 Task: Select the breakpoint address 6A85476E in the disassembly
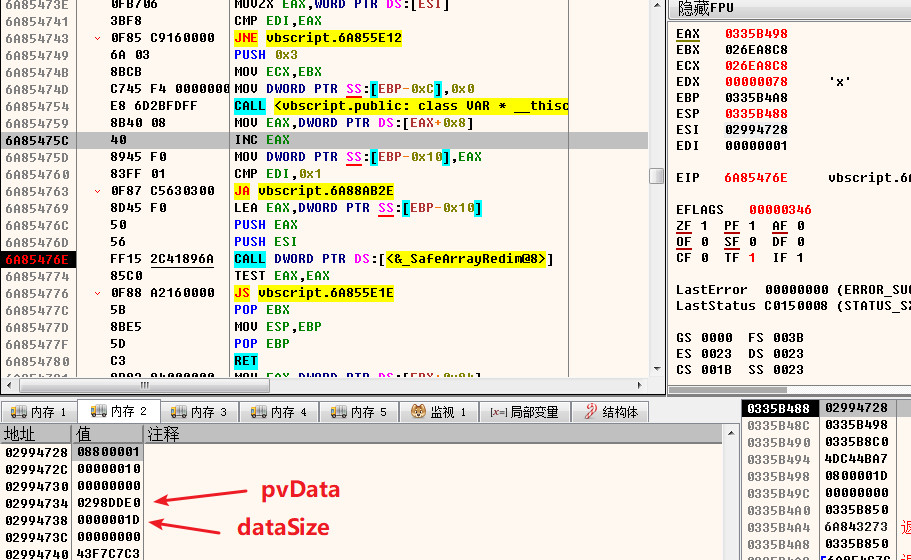coord(37,260)
